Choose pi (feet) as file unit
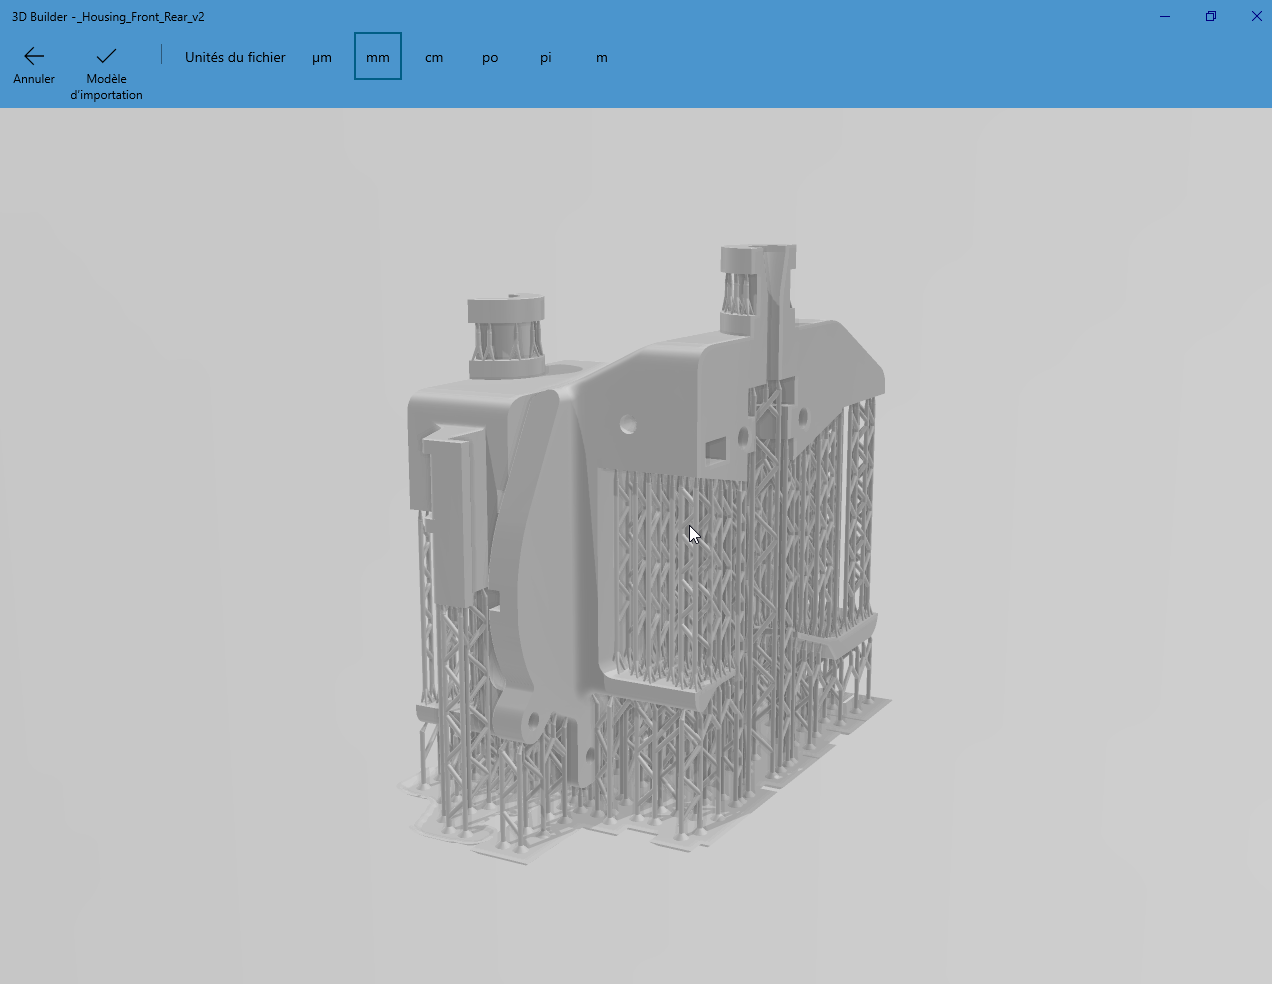1272x984 pixels. [546, 57]
